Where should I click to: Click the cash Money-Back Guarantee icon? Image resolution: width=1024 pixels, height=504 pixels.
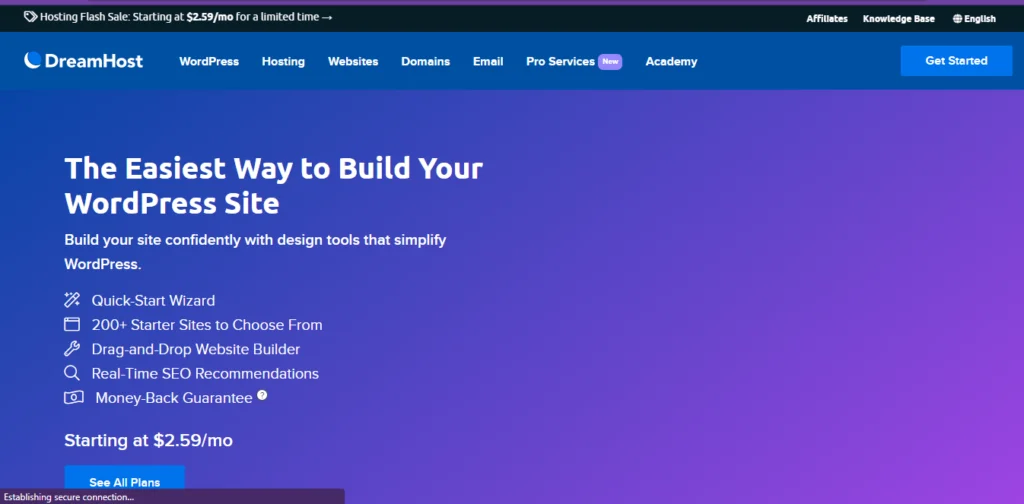pos(73,398)
